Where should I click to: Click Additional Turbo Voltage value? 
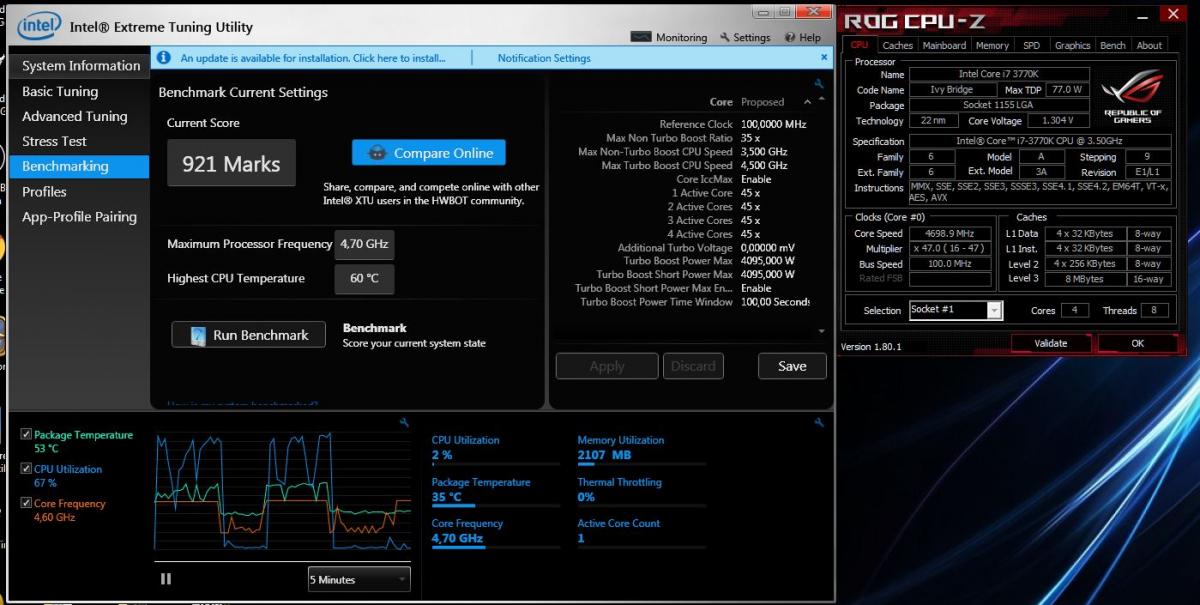(768, 248)
